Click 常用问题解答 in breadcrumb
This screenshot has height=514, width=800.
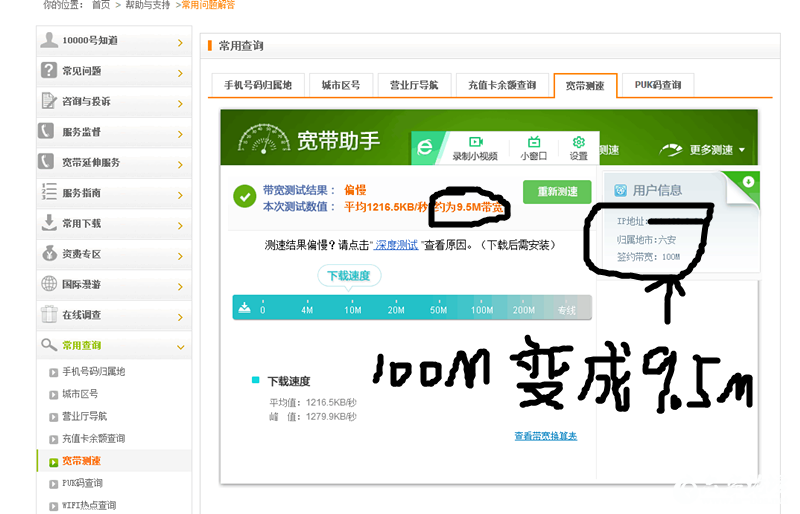[208, 5]
